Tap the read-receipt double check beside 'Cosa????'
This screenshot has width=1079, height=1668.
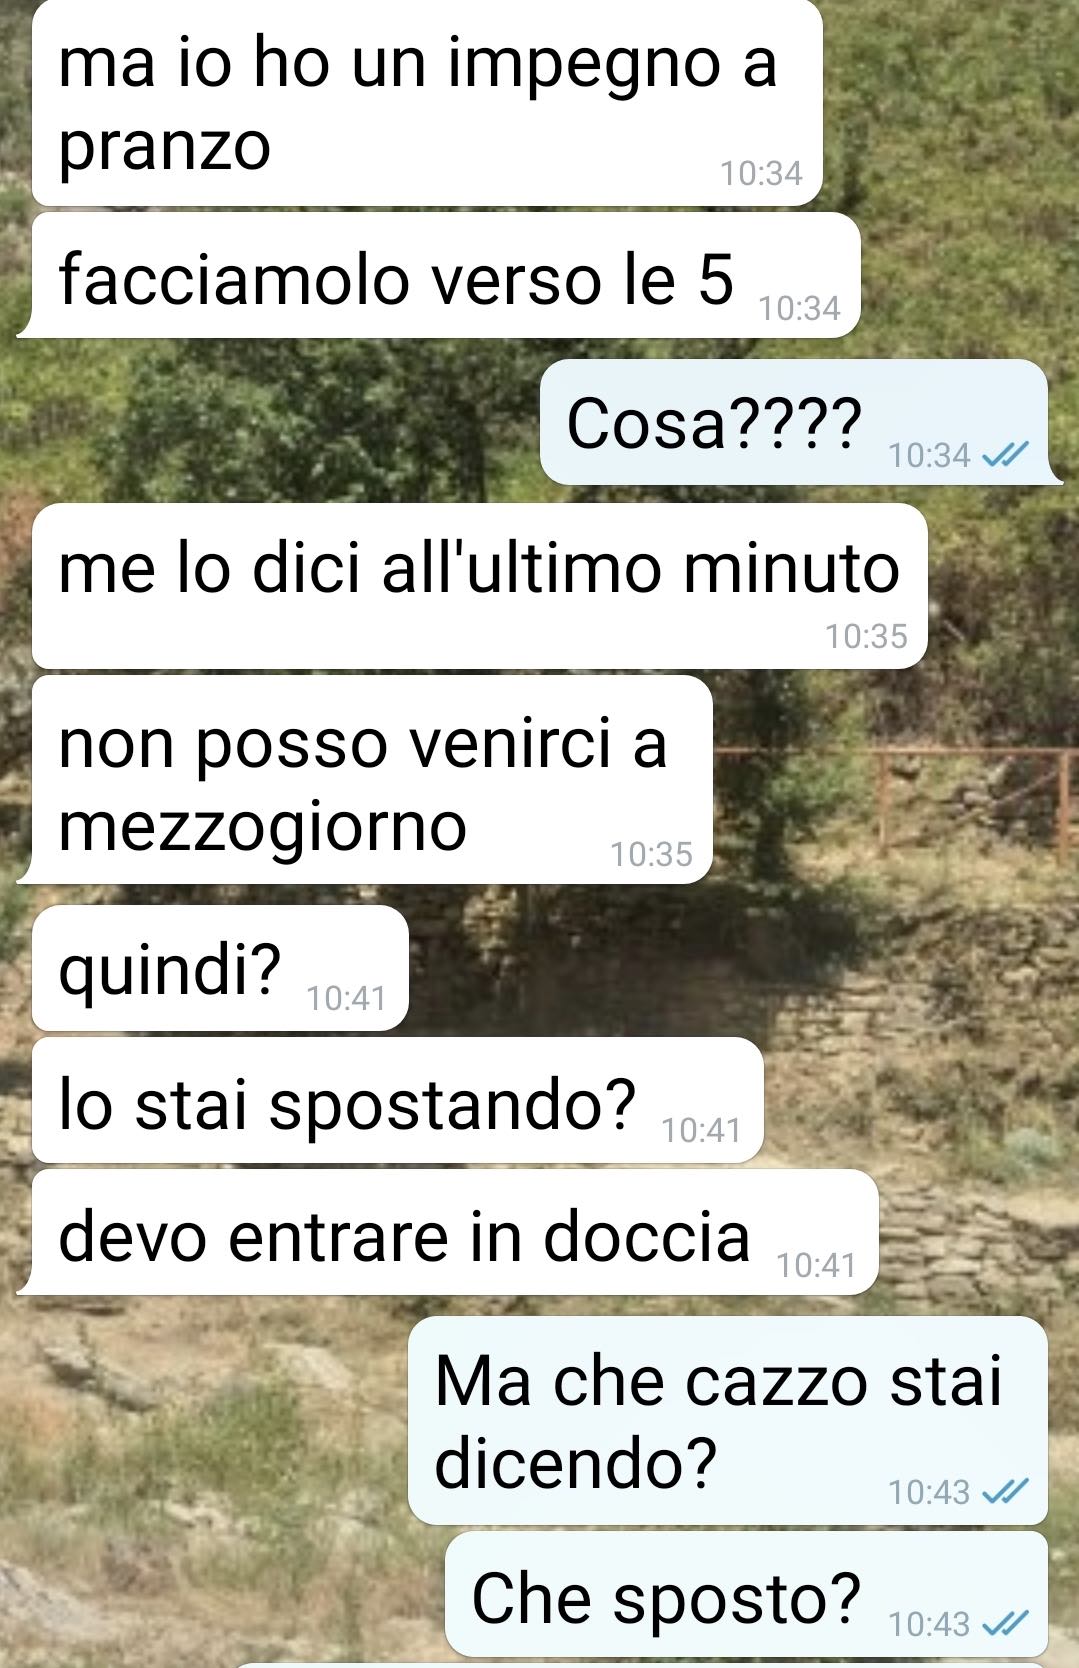[1005, 456]
